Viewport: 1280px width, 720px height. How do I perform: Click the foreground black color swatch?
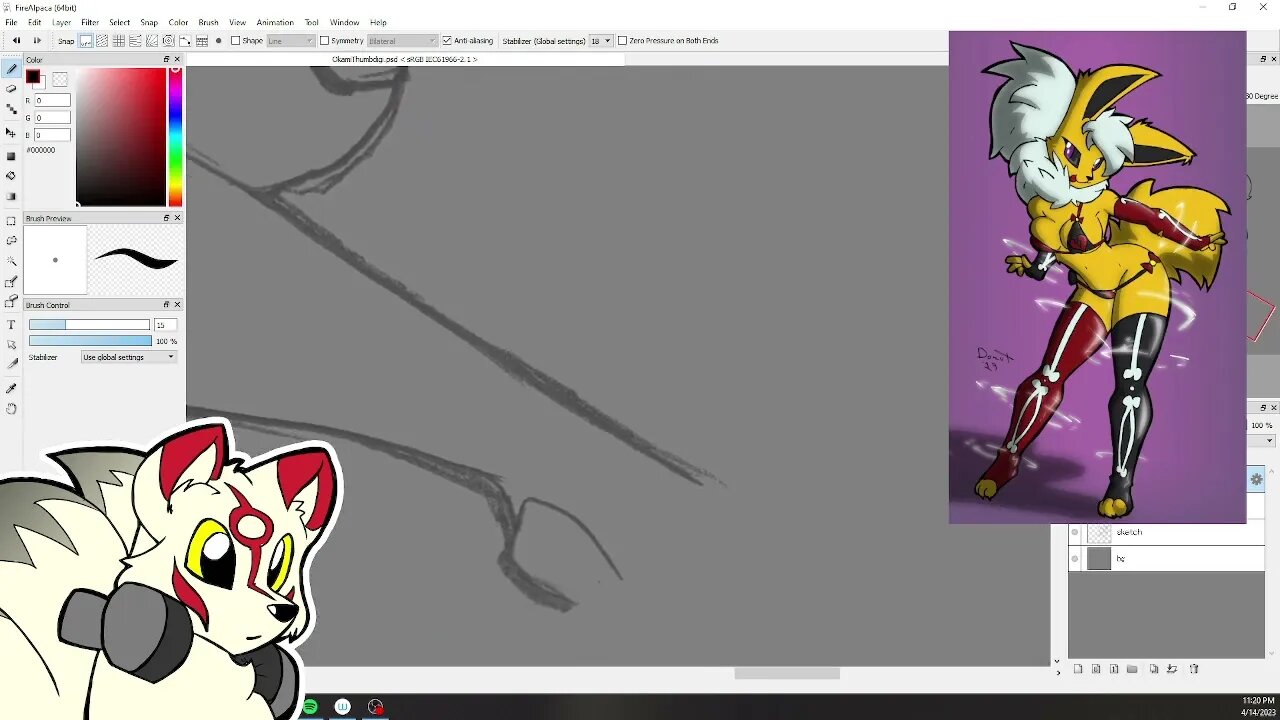pos(33,77)
